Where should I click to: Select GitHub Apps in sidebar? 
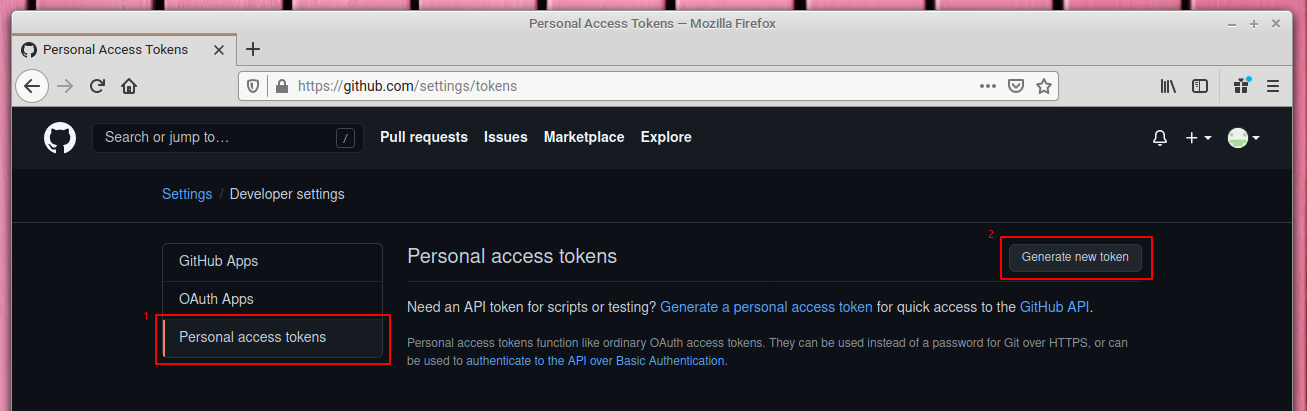pos(272,261)
